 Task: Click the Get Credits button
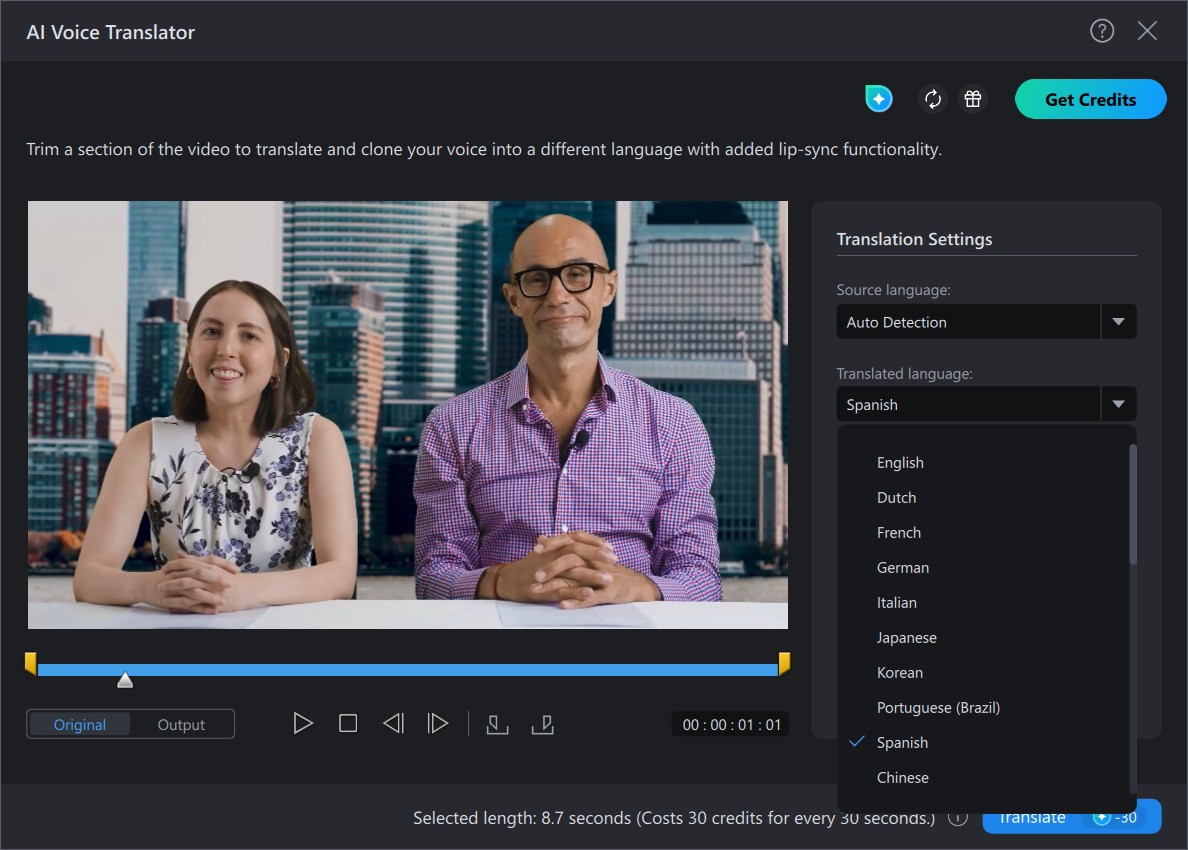tap(1090, 99)
